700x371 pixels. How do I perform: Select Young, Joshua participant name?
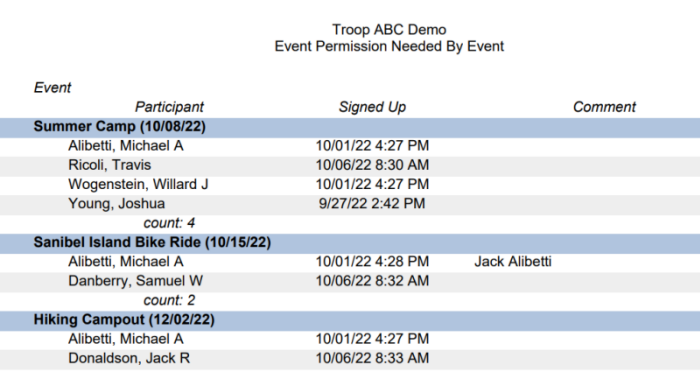pyautogui.click(x=117, y=204)
